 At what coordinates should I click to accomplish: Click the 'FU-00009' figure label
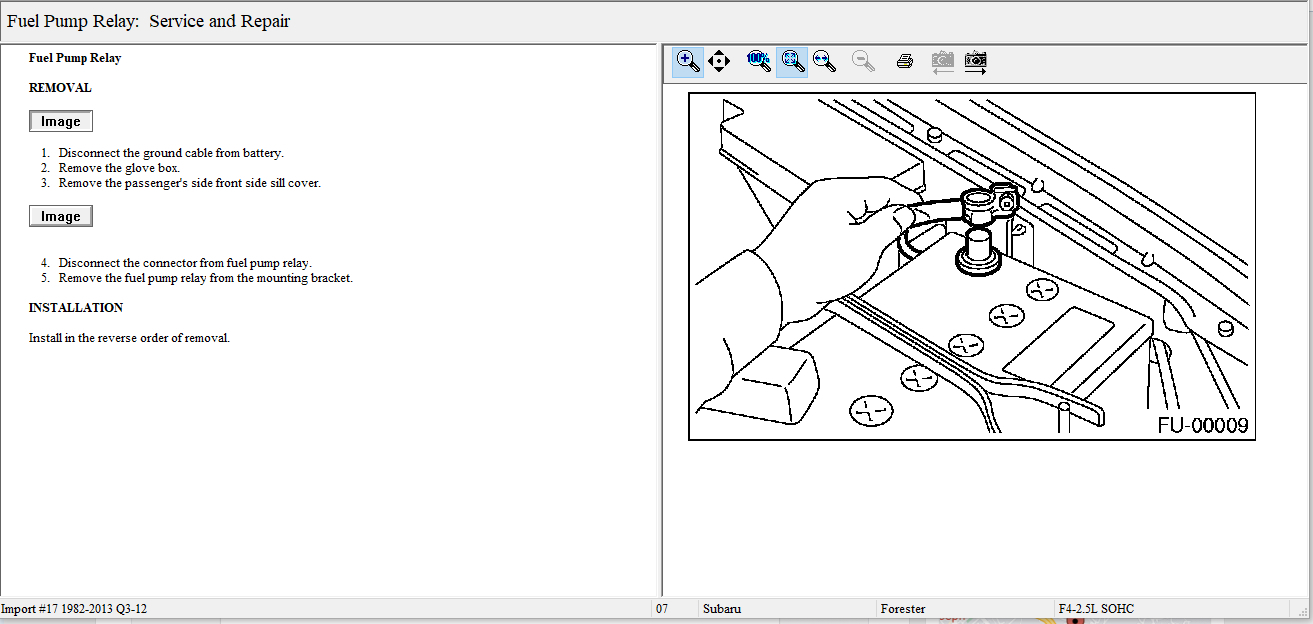click(x=1203, y=425)
